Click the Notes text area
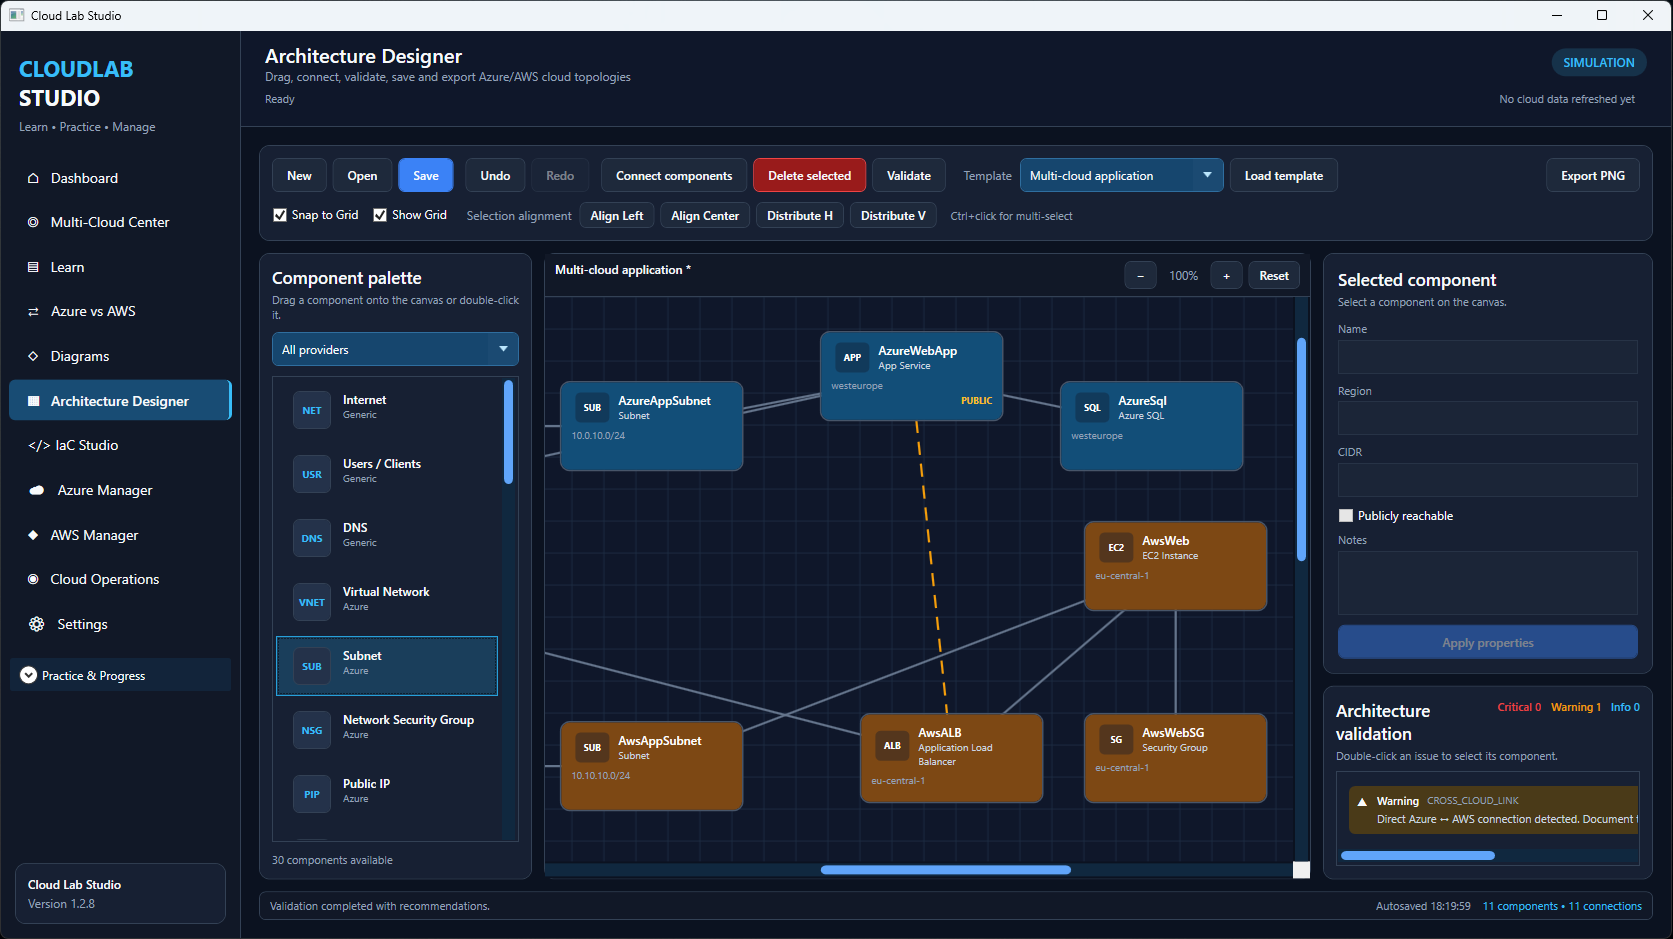The height and width of the screenshot is (939, 1673). click(x=1488, y=583)
